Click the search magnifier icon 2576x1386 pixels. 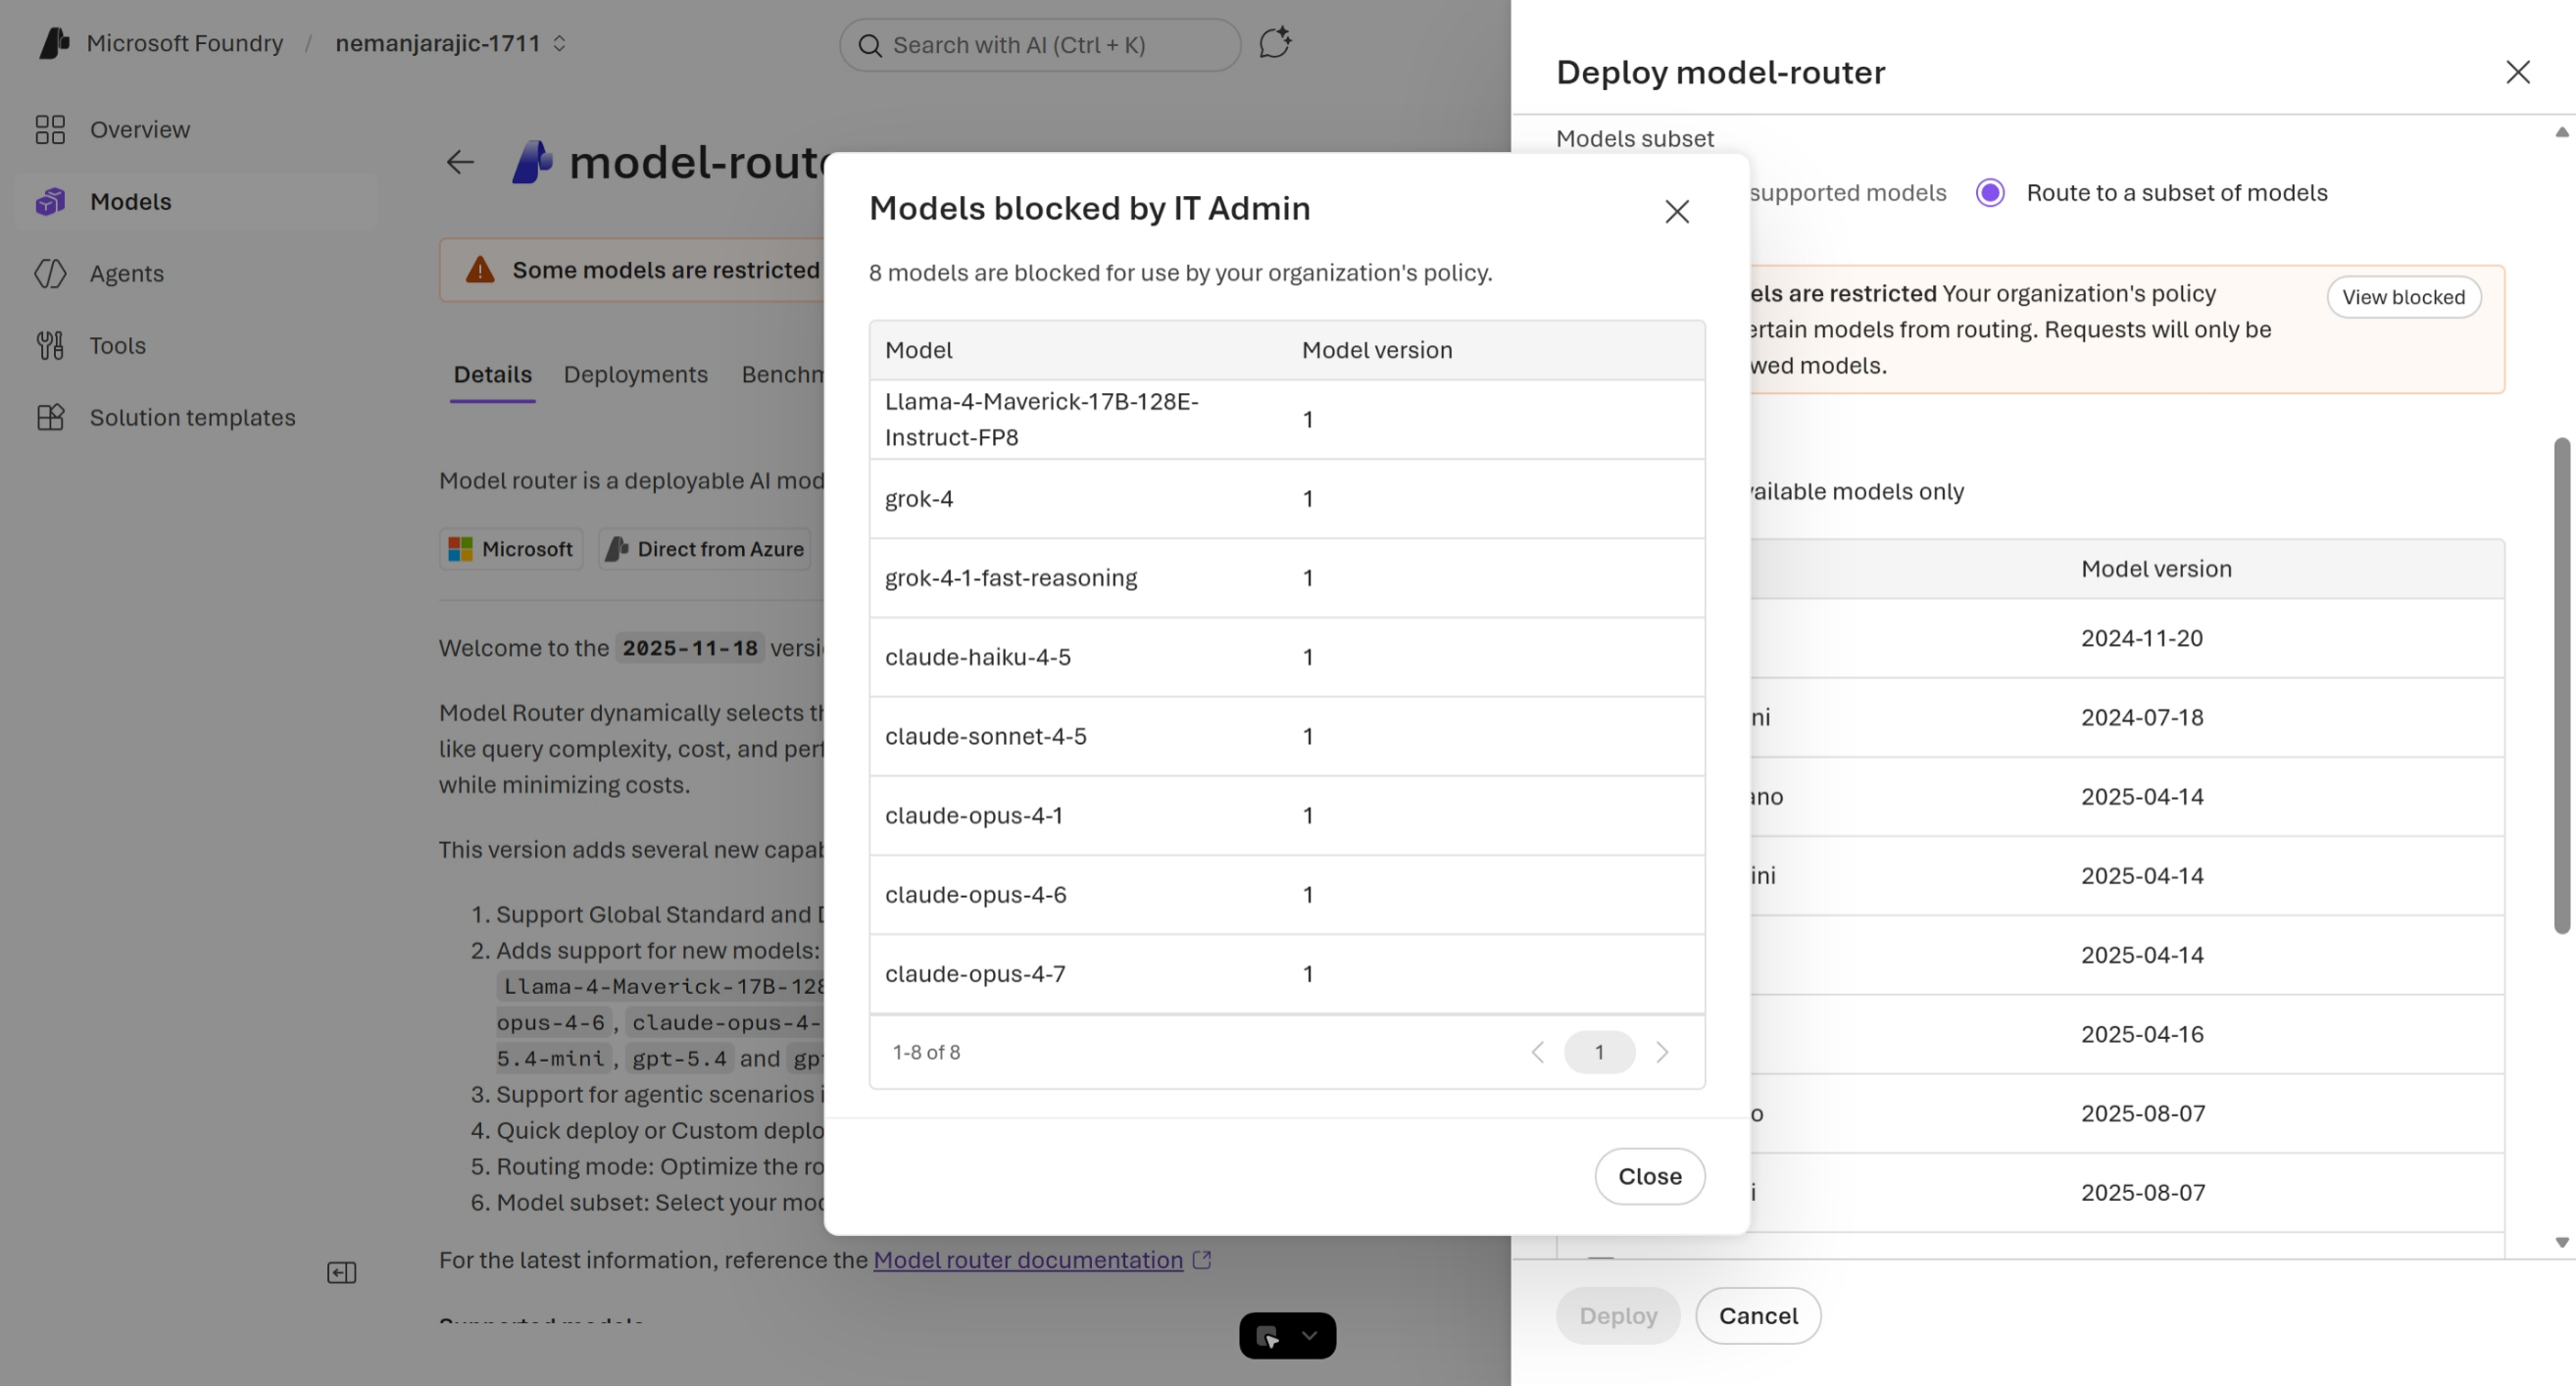tap(870, 45)
